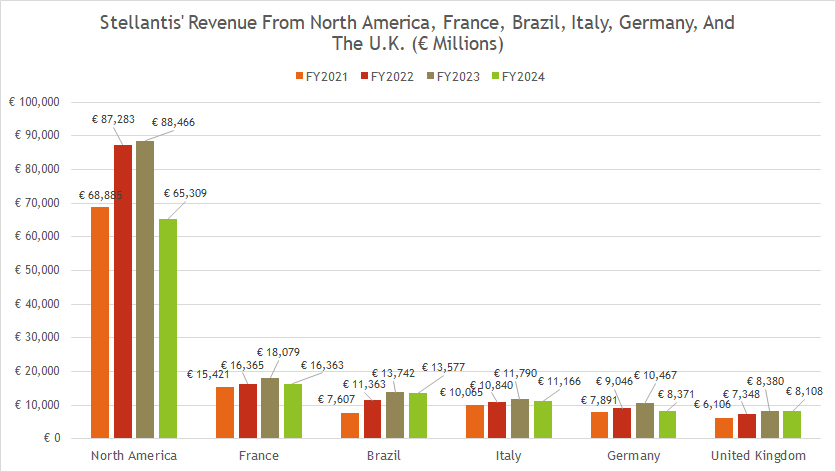Click North America FY2024 green bar

(168, 329)
